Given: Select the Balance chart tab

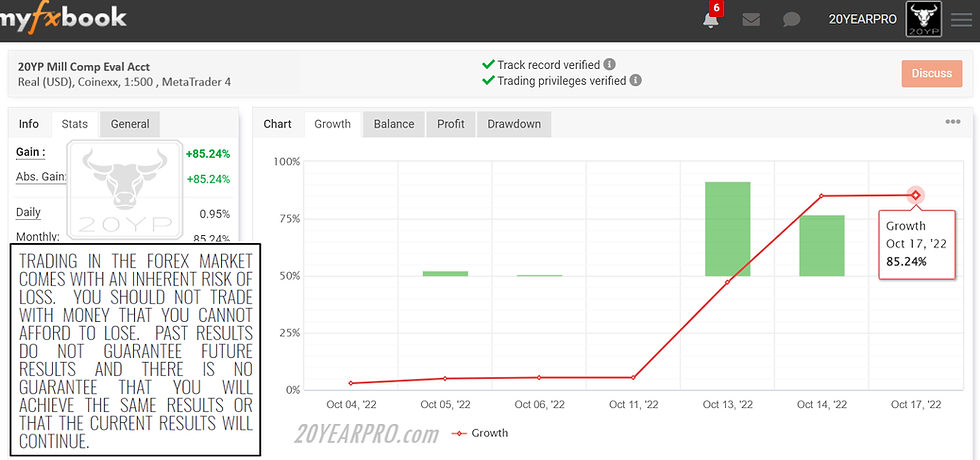Looking at the screenshot, I should click(x=394, y=124).
